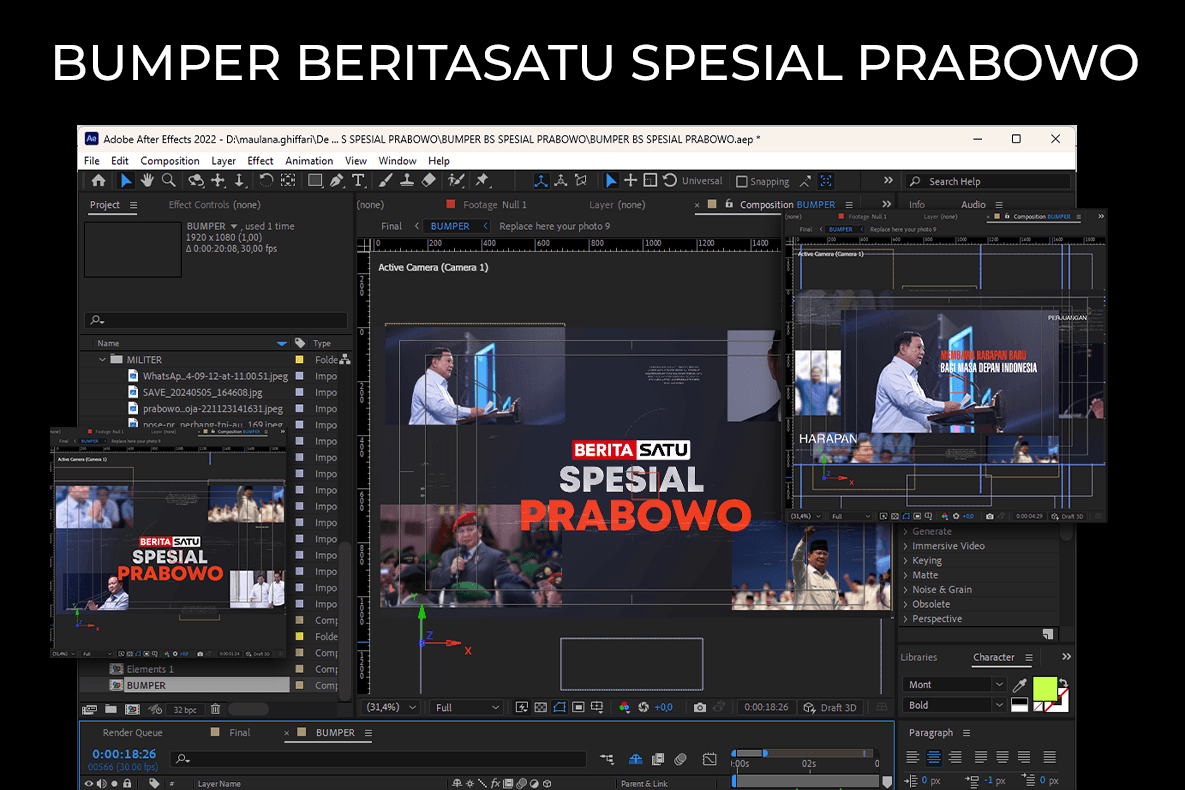Click the Final breadcrumb in viewer
This screenshot has width=1185, height=790.
(391, 226)
